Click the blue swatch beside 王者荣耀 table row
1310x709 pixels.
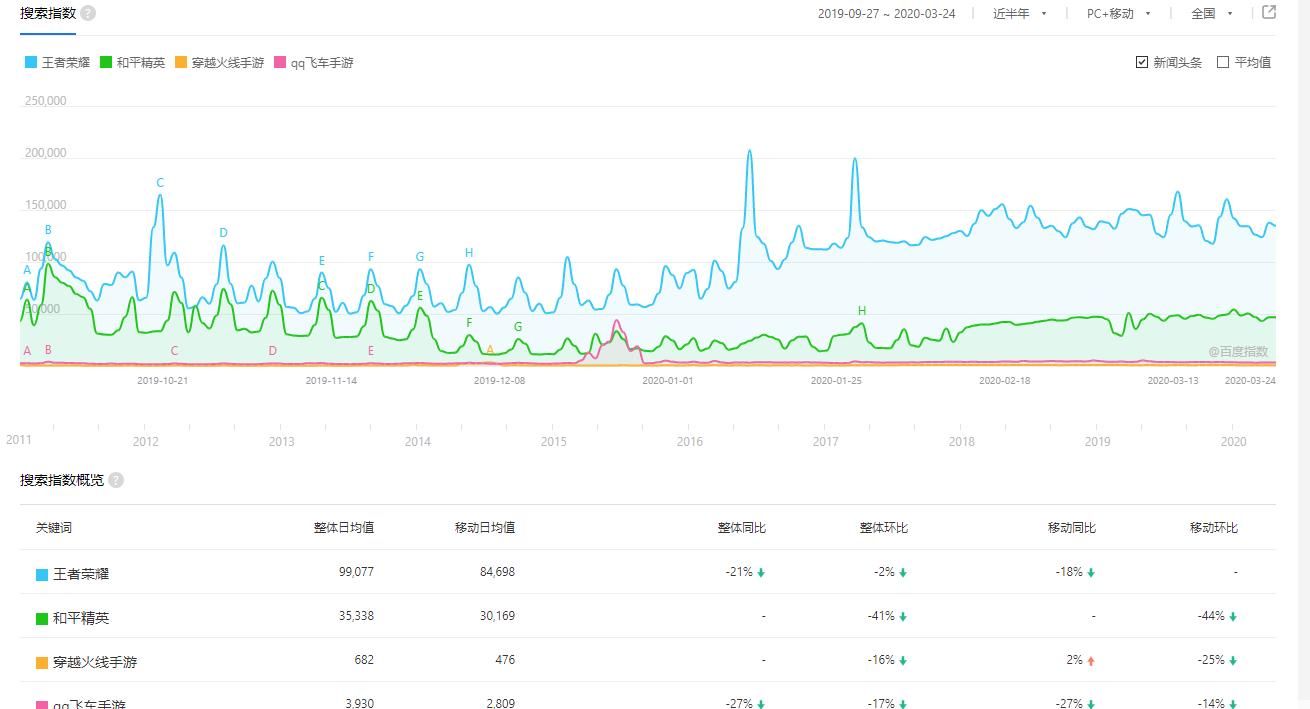click(42, 575)
